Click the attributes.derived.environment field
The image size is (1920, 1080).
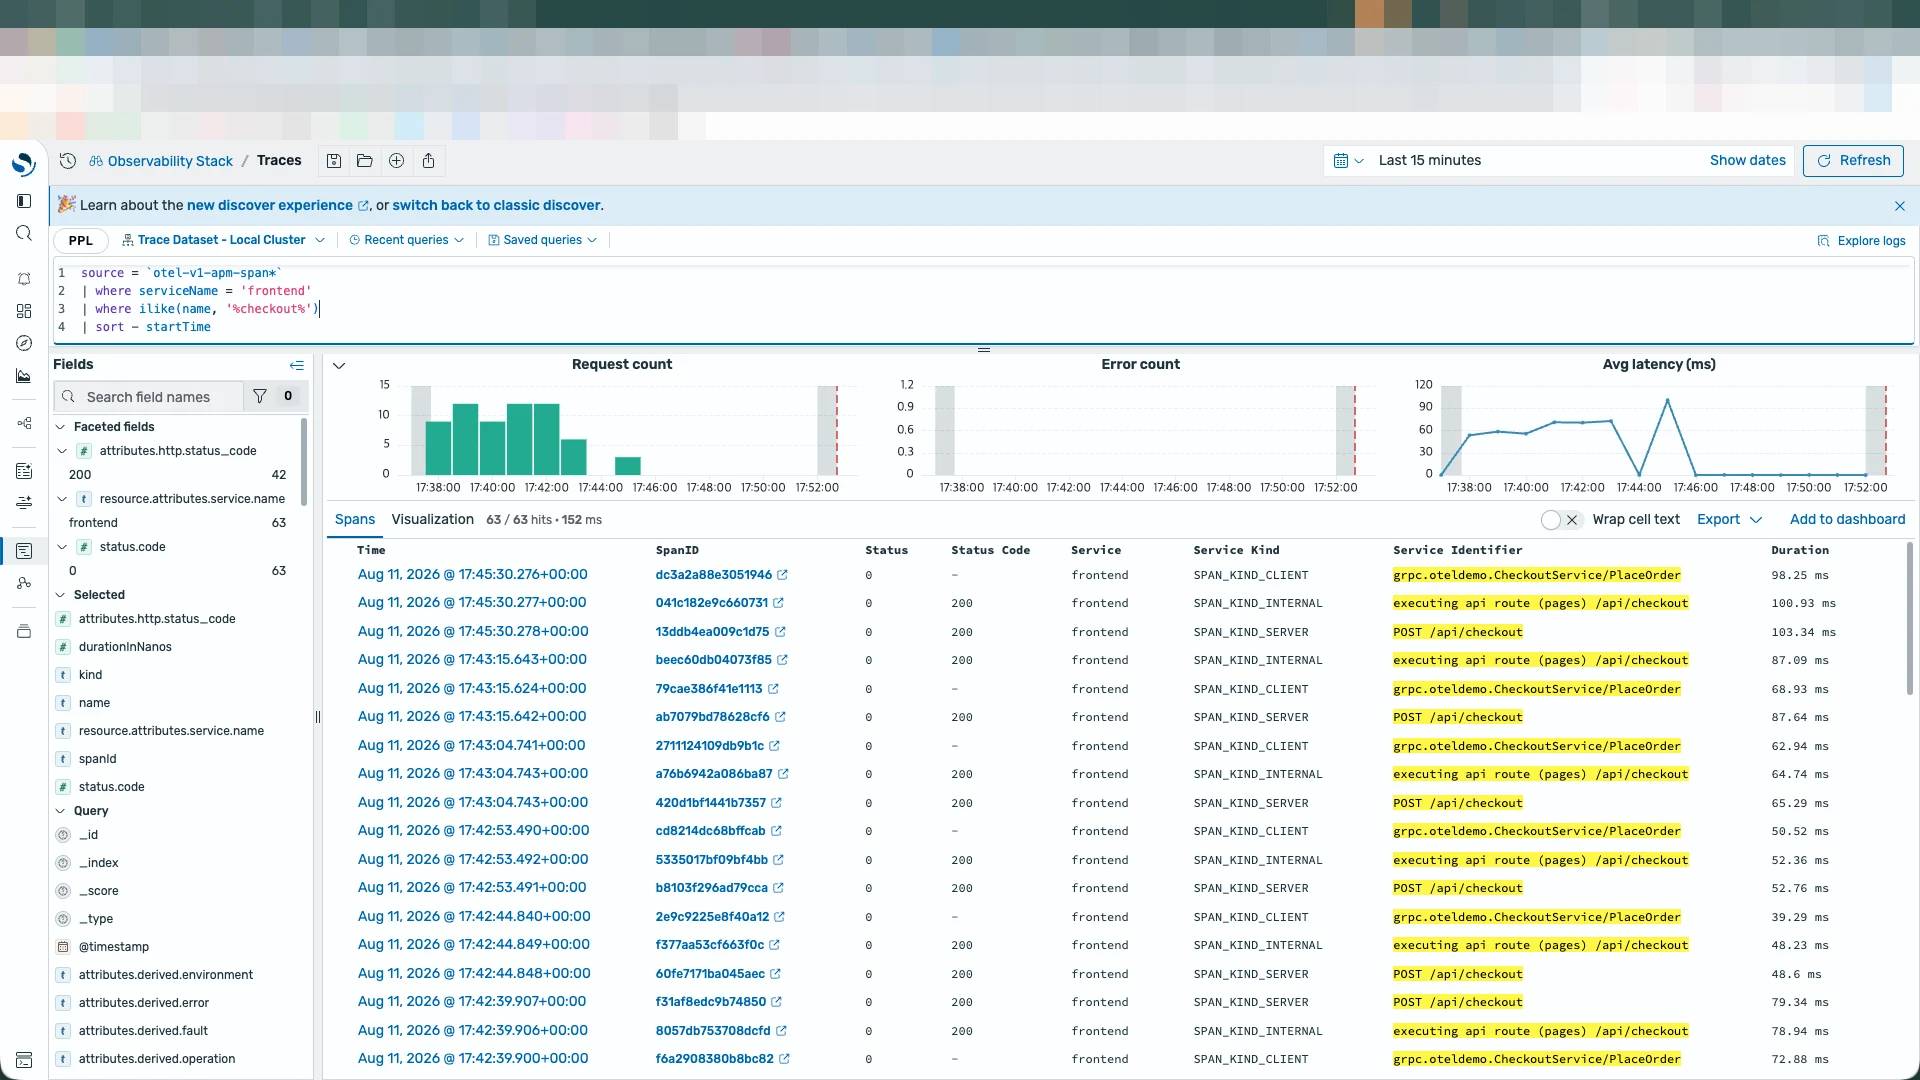coord(166,975)
